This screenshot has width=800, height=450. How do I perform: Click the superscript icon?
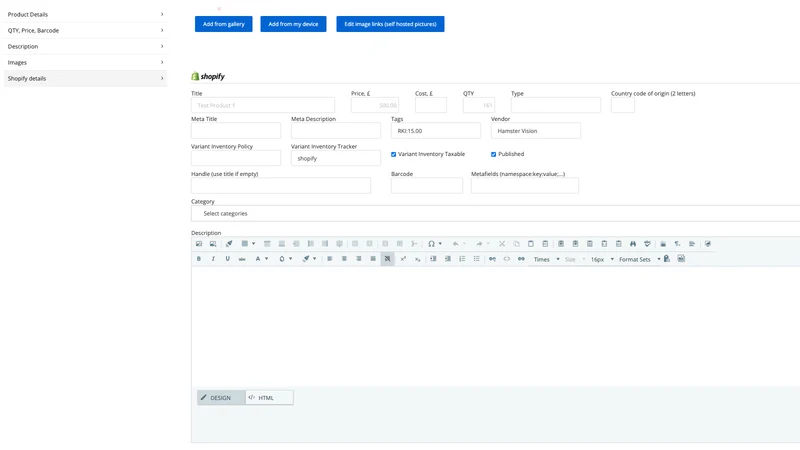403,259
